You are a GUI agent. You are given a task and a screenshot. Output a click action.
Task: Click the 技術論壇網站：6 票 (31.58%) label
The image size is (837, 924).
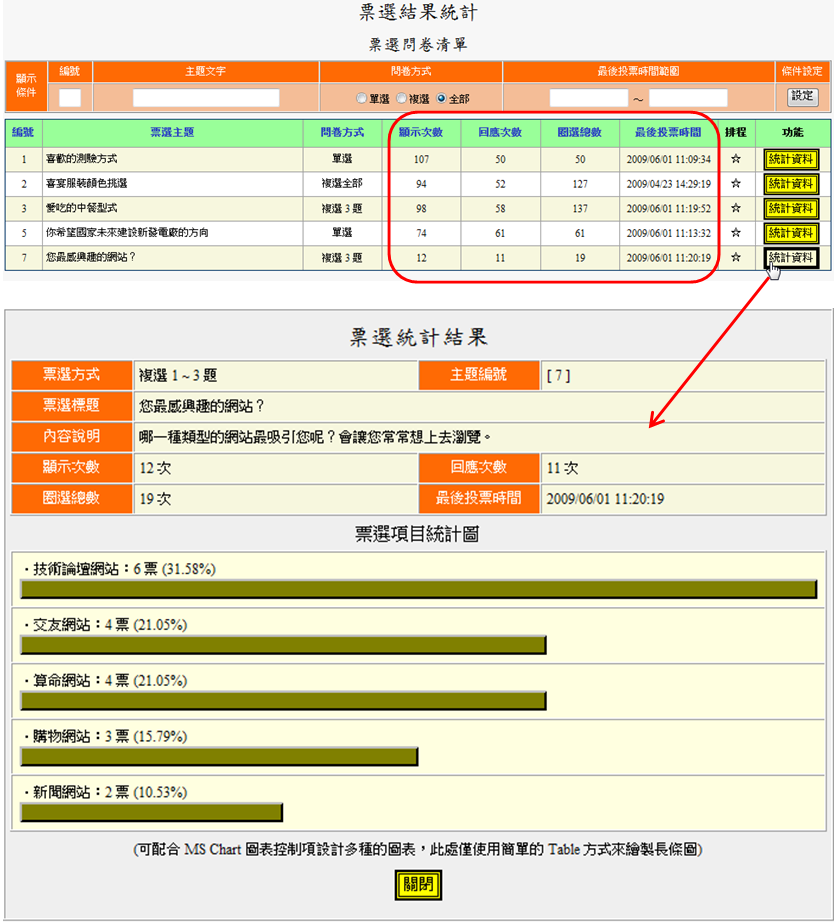point(124,569)
